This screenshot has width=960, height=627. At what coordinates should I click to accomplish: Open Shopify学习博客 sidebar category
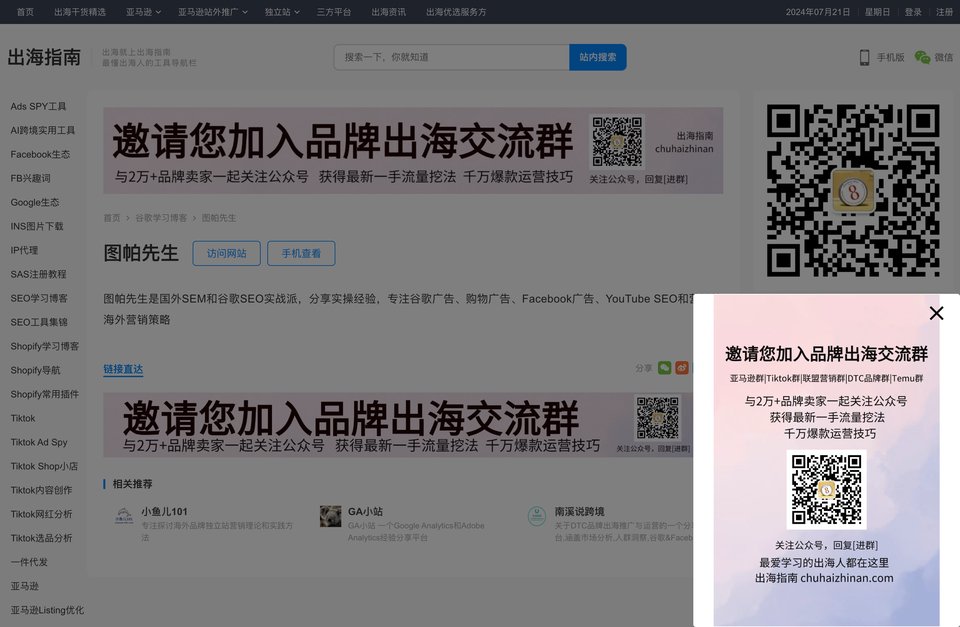coord(45,346)
